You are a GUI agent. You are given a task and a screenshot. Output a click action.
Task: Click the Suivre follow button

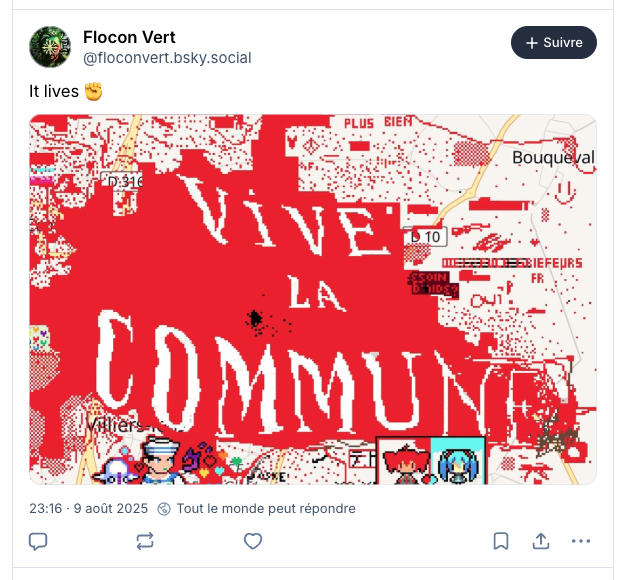554,43
